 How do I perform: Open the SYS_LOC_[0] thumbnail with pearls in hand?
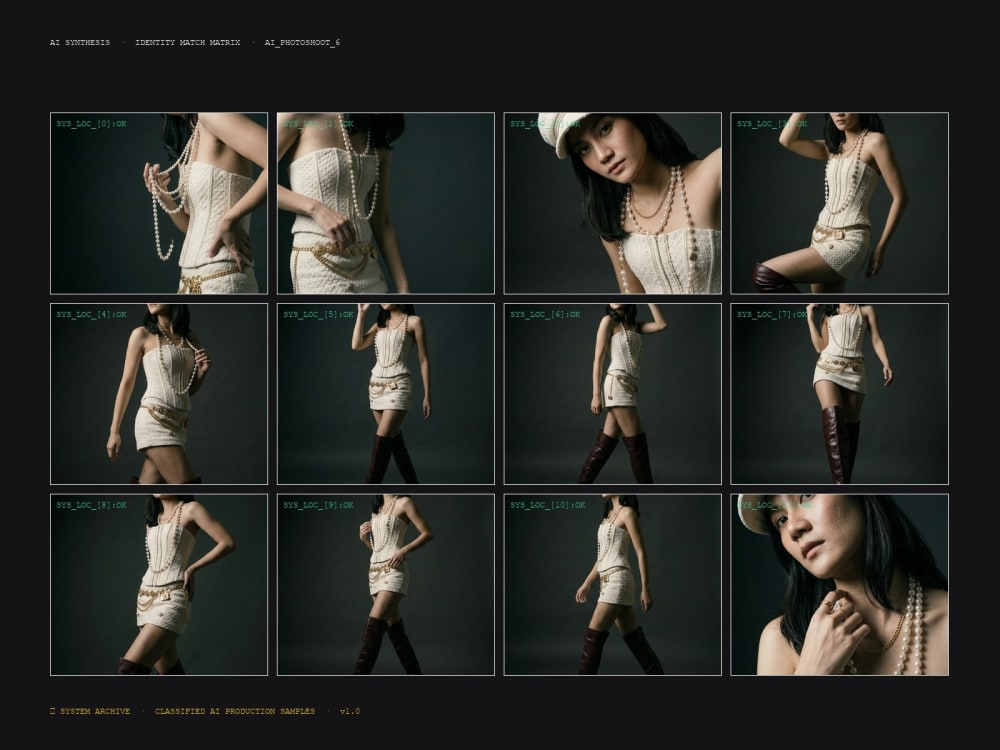pyautogui.click(x=159, y=203)
